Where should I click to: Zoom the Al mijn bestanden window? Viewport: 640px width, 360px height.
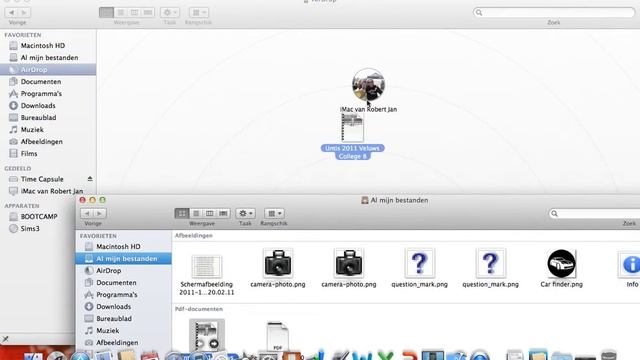(102, 200)
